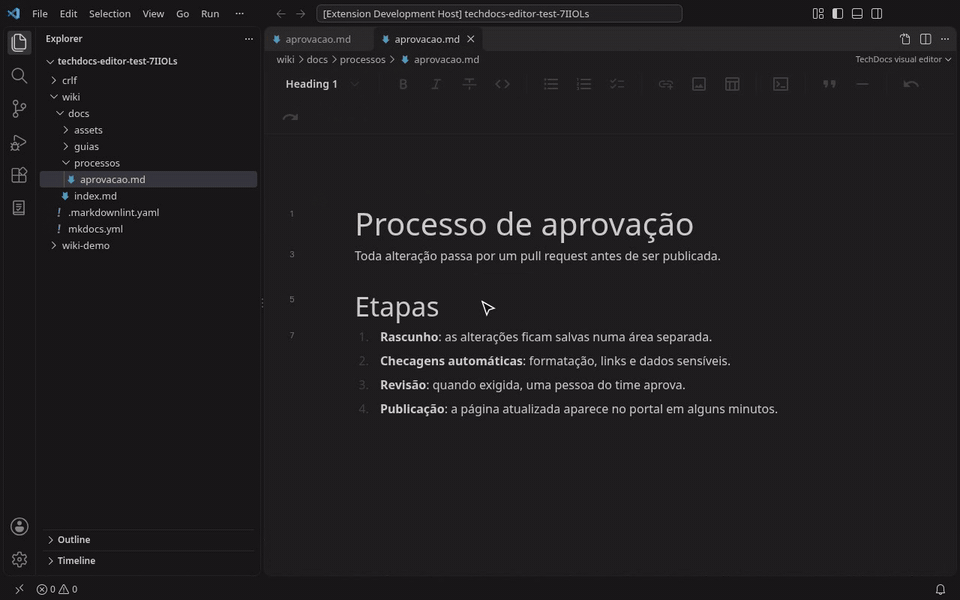
Task: Open the Run menu
Action: 210,13
